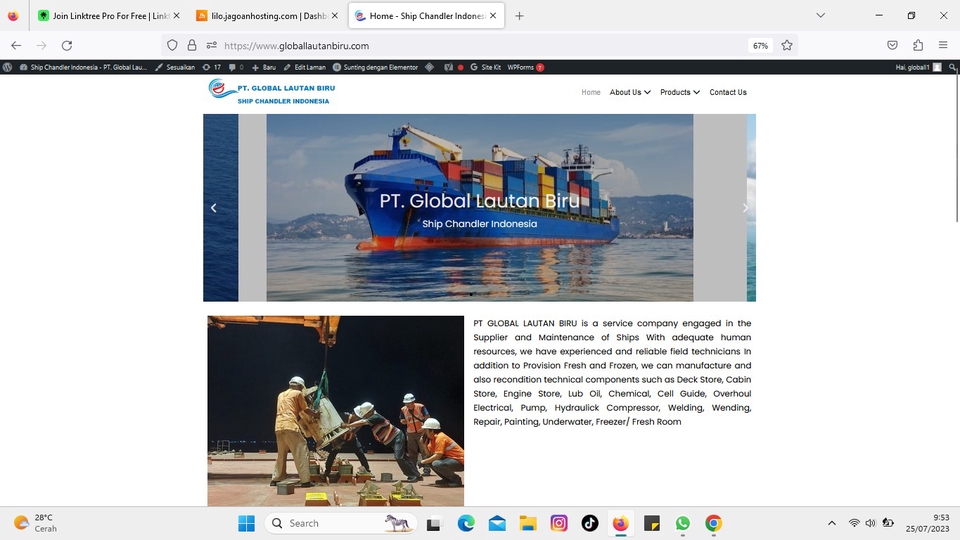Go back with the browser back arrow
This screenshot has height=540, width=960.
16,45
